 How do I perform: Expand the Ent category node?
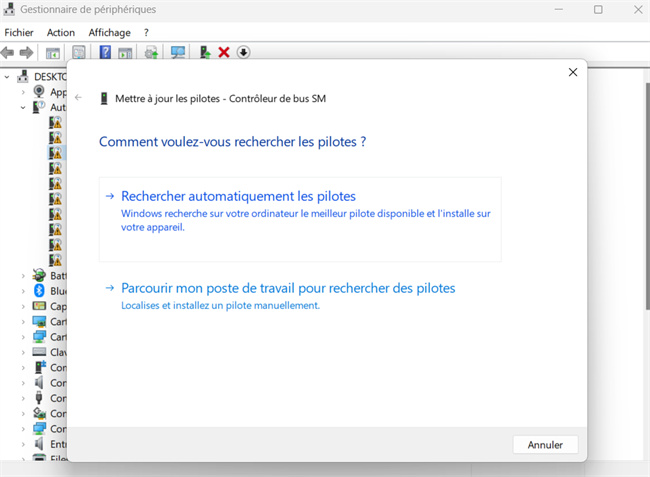[23, 444]
